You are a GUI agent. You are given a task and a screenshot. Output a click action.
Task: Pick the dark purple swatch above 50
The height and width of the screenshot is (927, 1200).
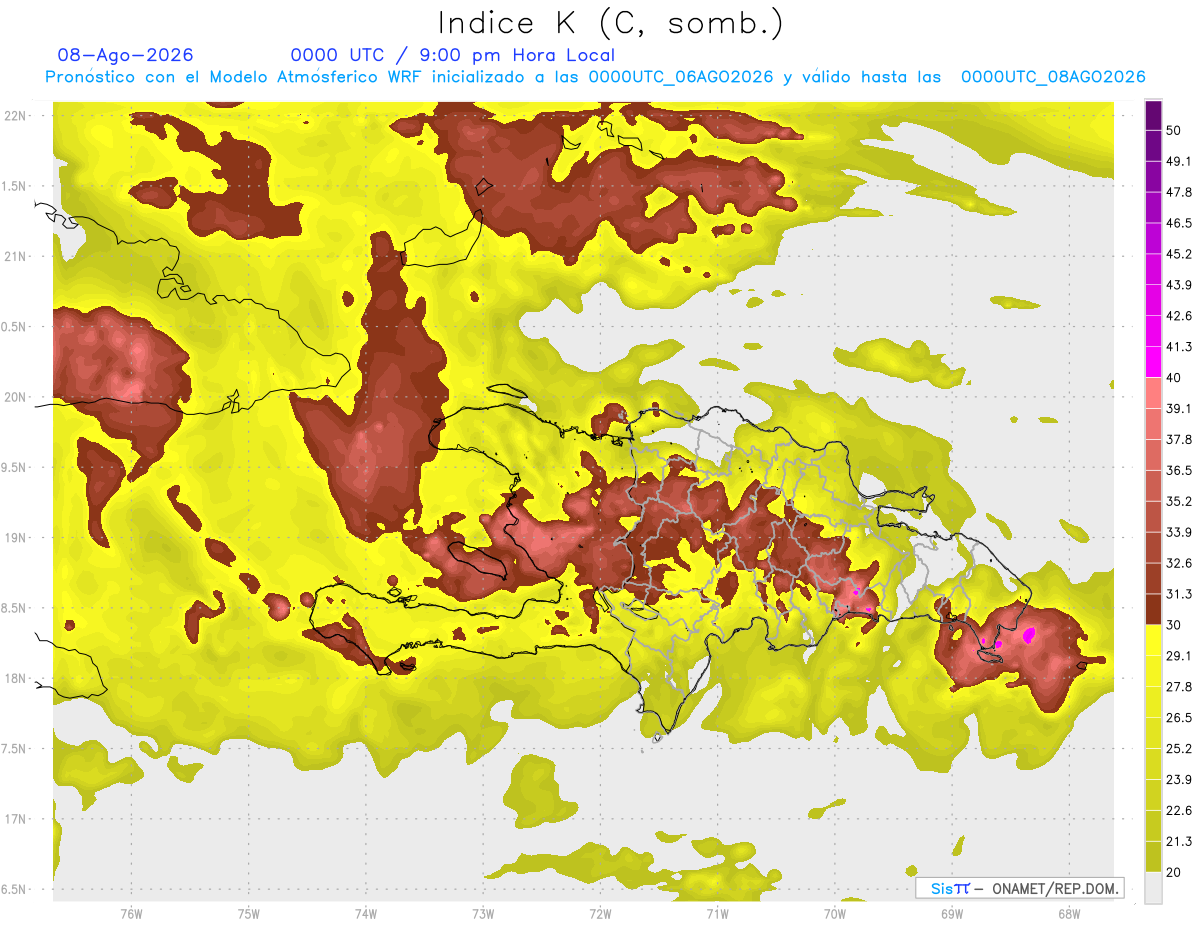tap(1153, 115)
